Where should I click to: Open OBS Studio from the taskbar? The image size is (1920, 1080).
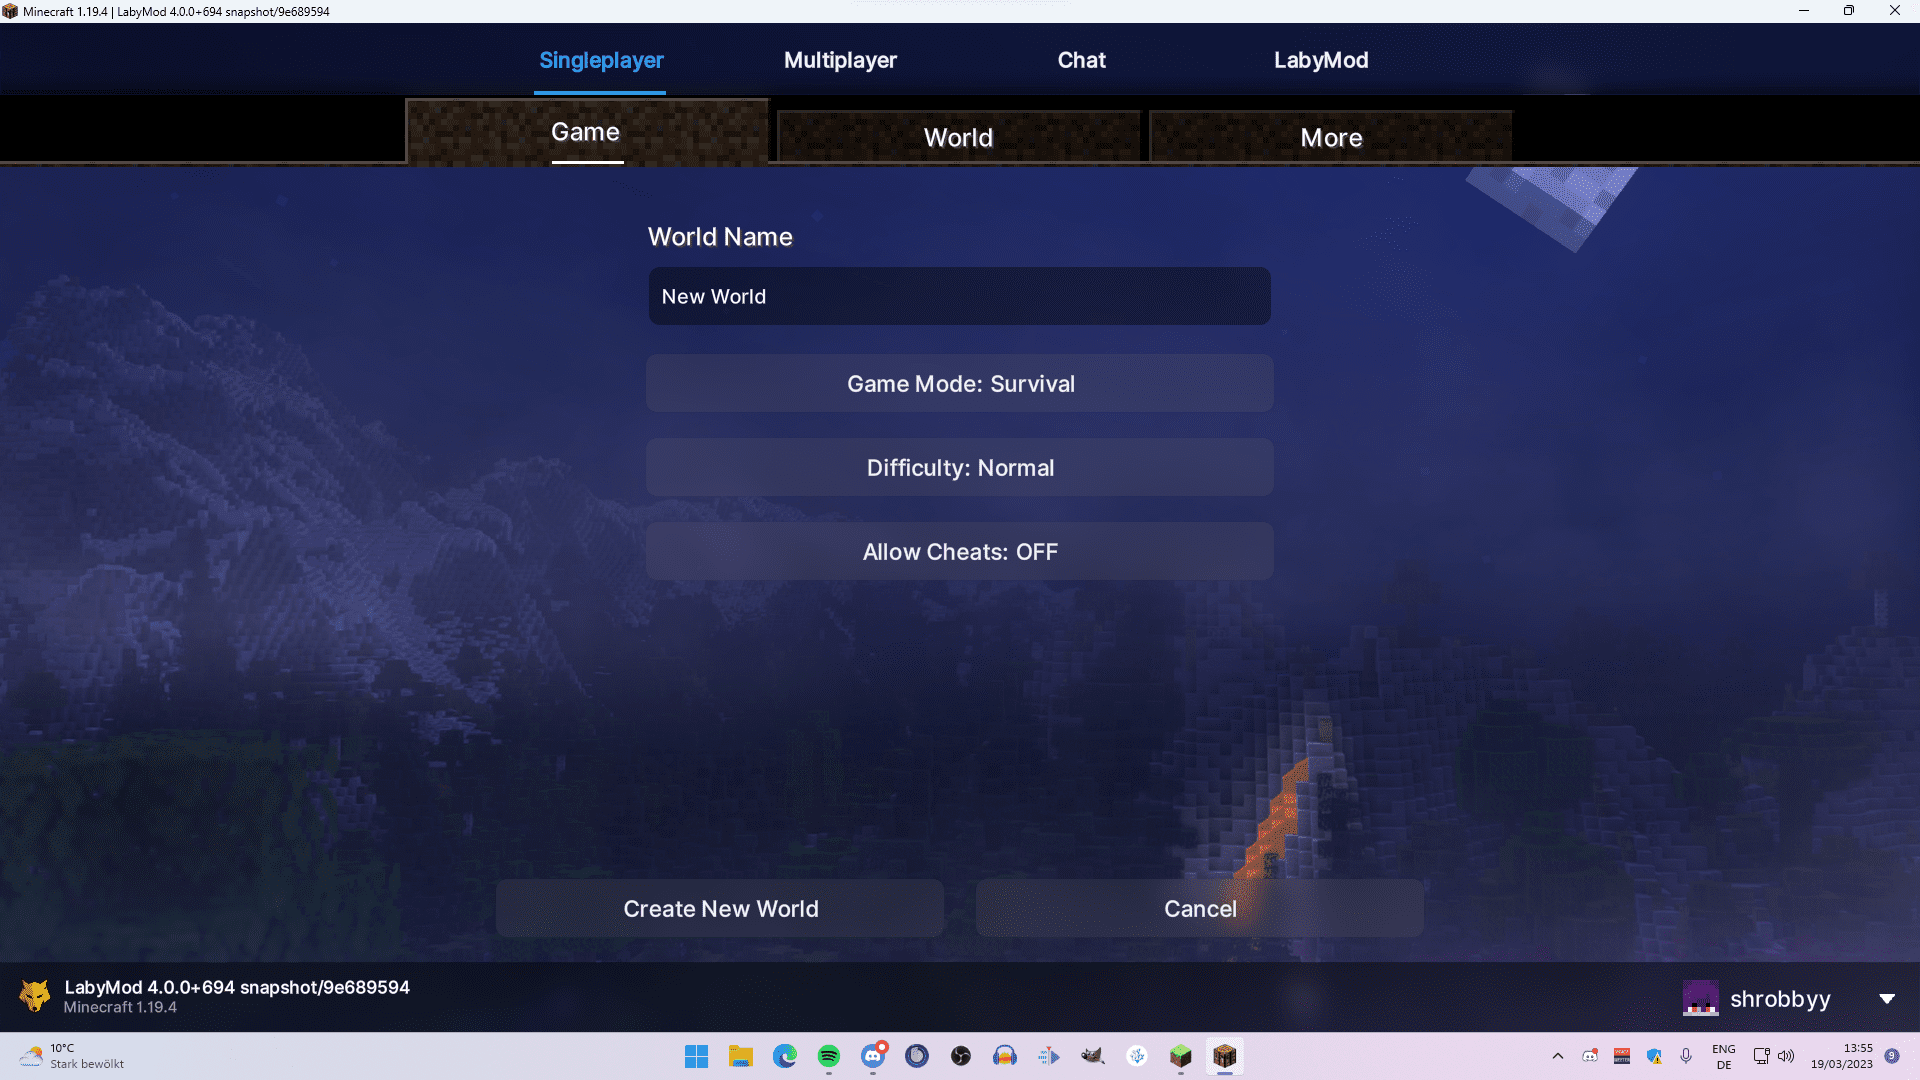tap(960, 1056)
